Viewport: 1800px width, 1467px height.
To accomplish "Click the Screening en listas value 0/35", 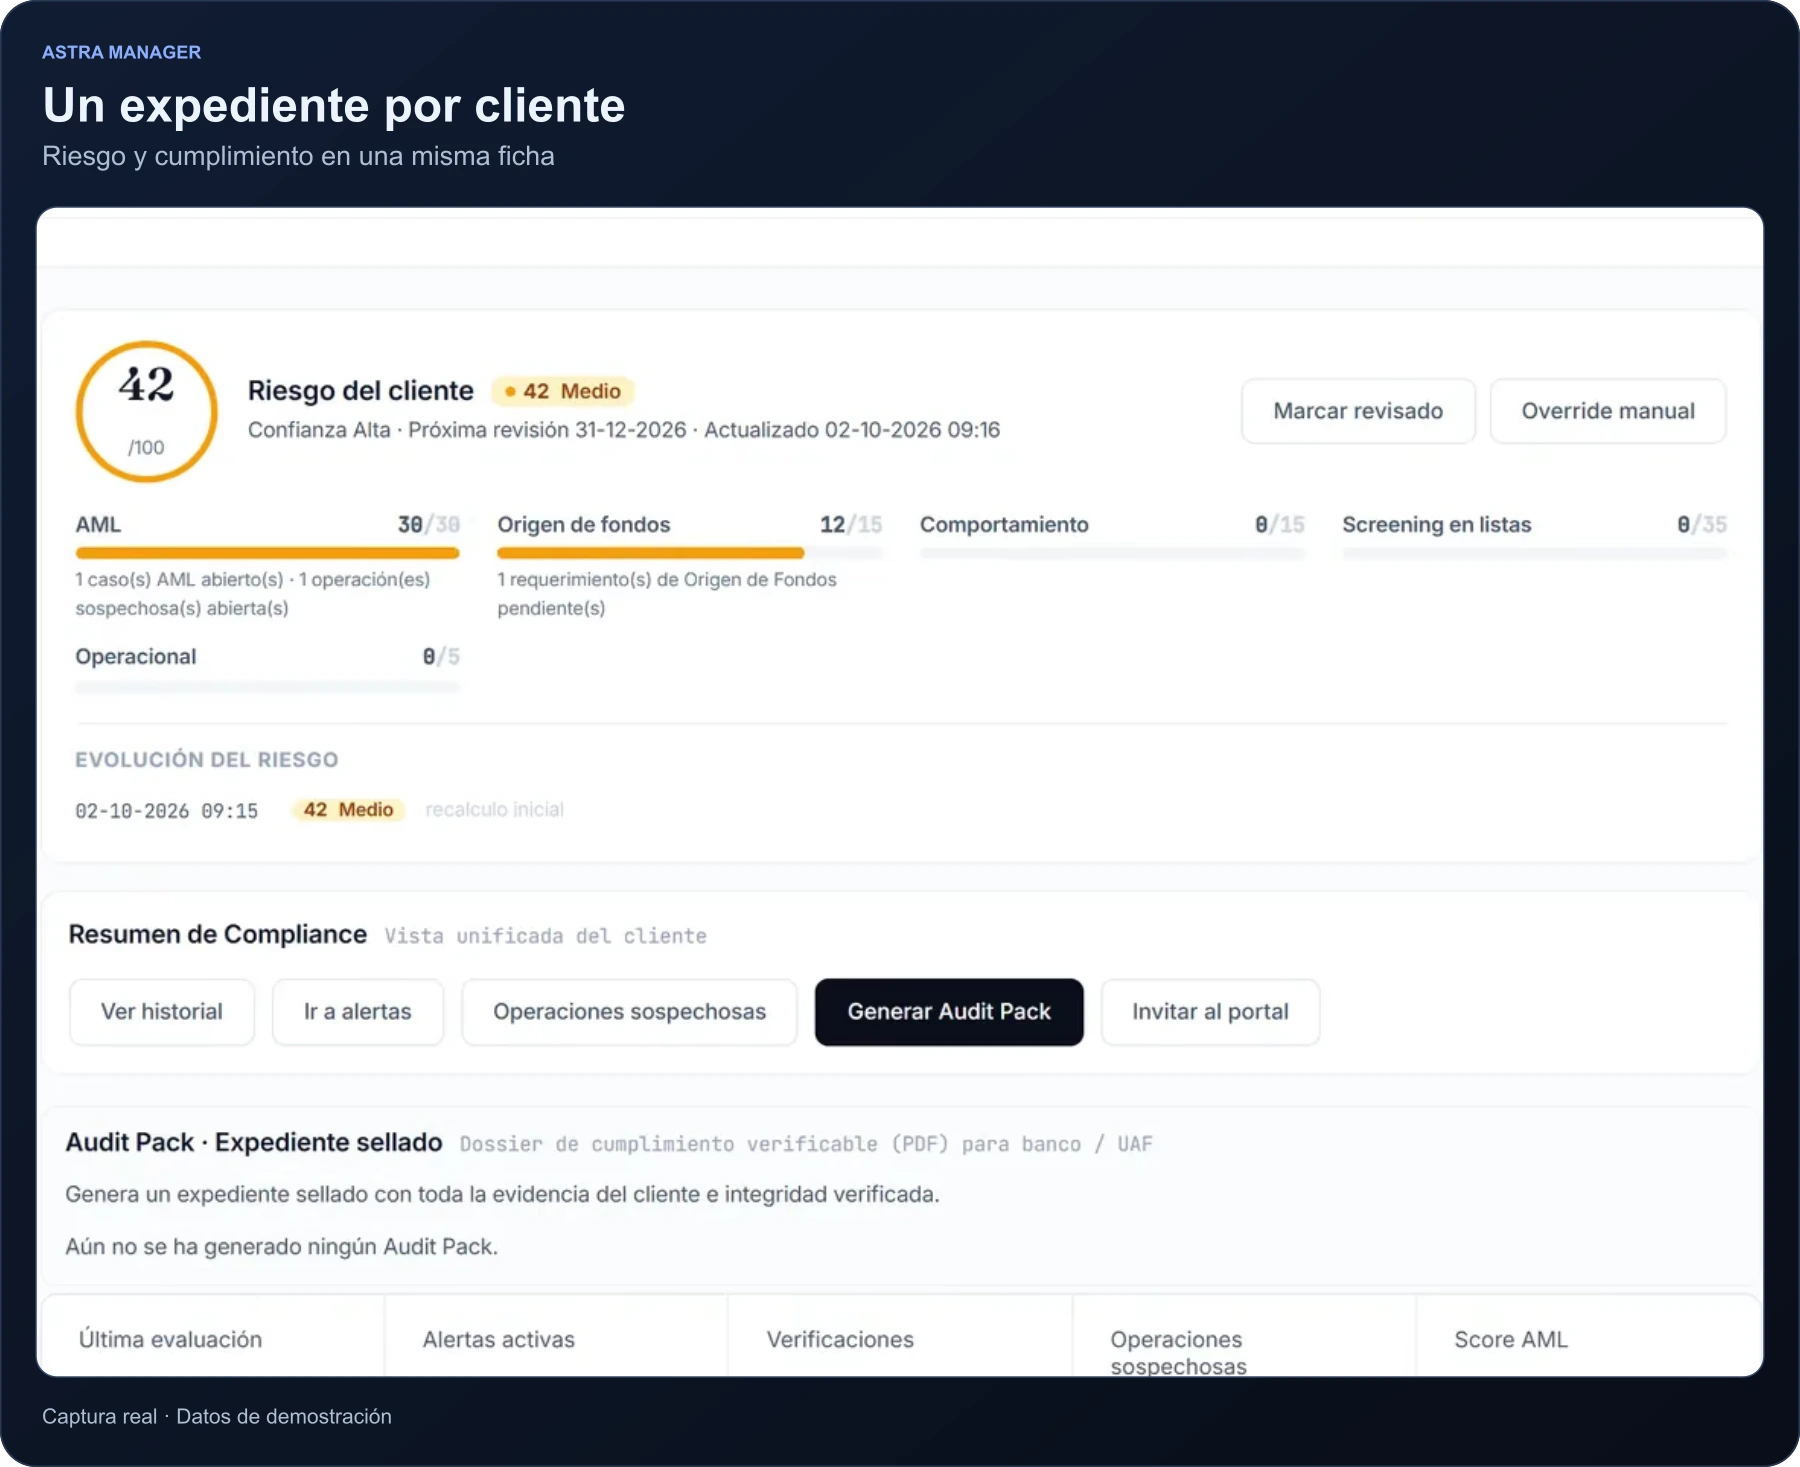I will click(x=1702, y=525).
